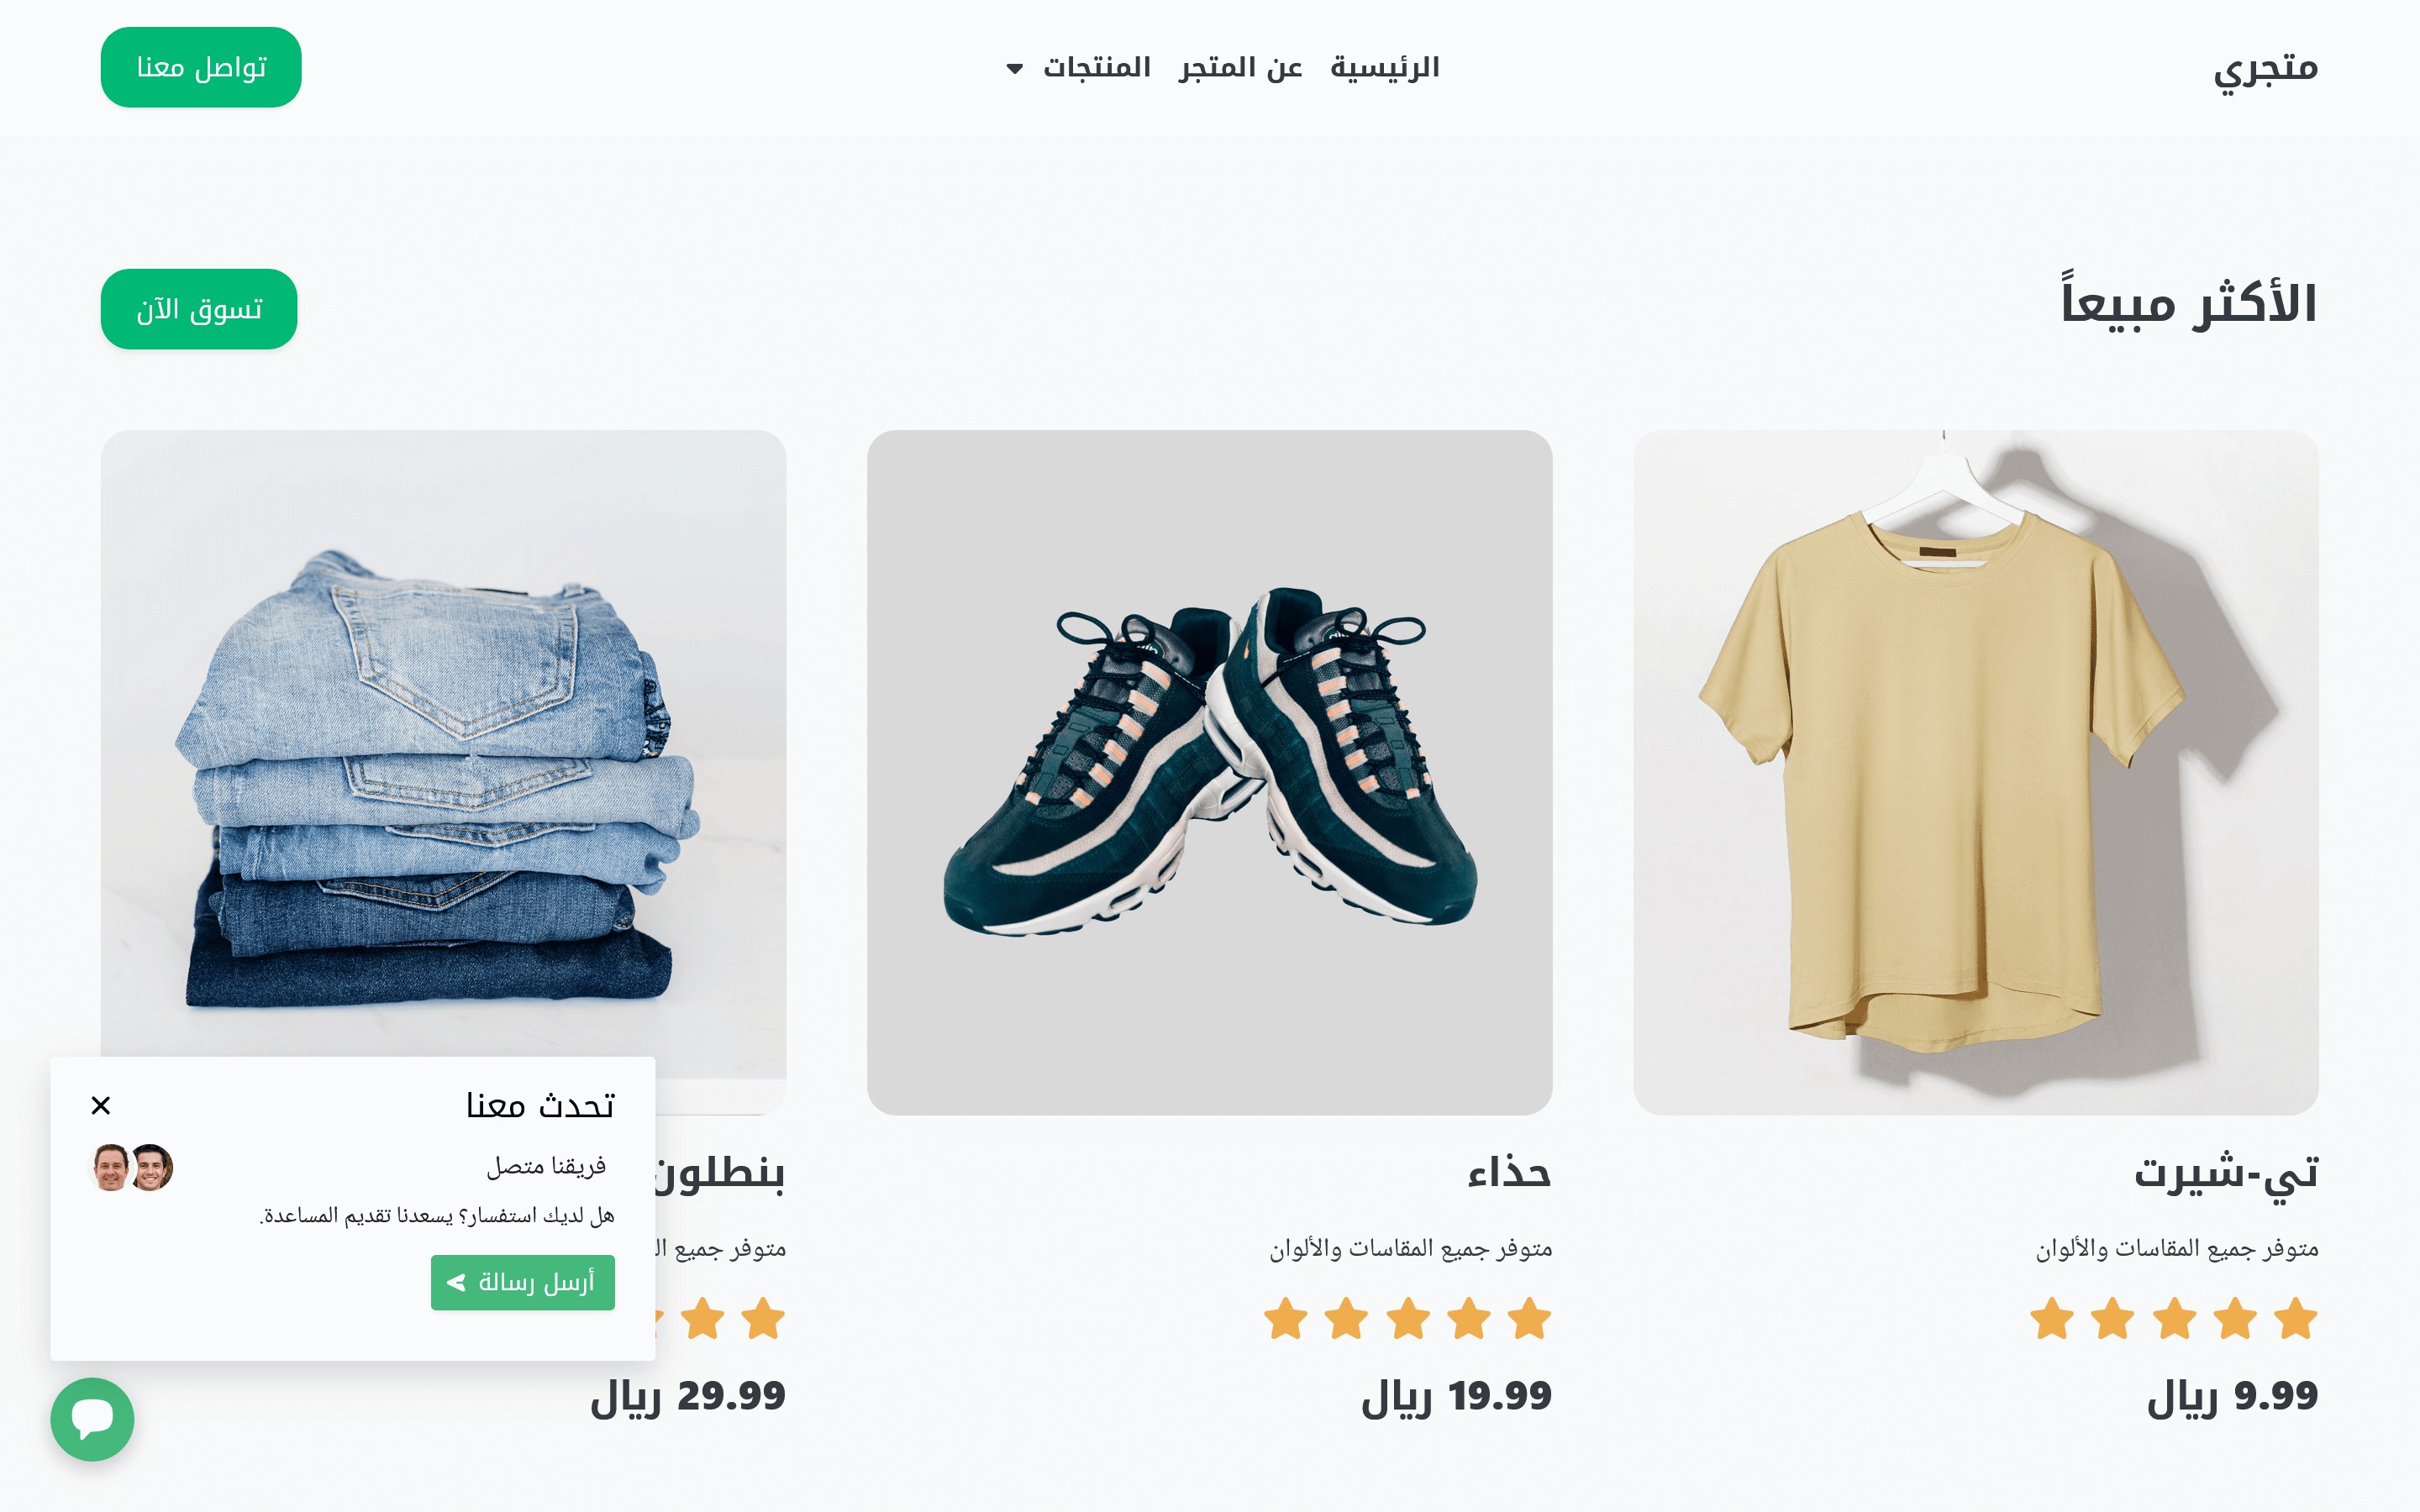Viewport: 2420px width, 1512px height.
Task: Close the تحدث معنا chat popup
Action: pos(101,1105)
